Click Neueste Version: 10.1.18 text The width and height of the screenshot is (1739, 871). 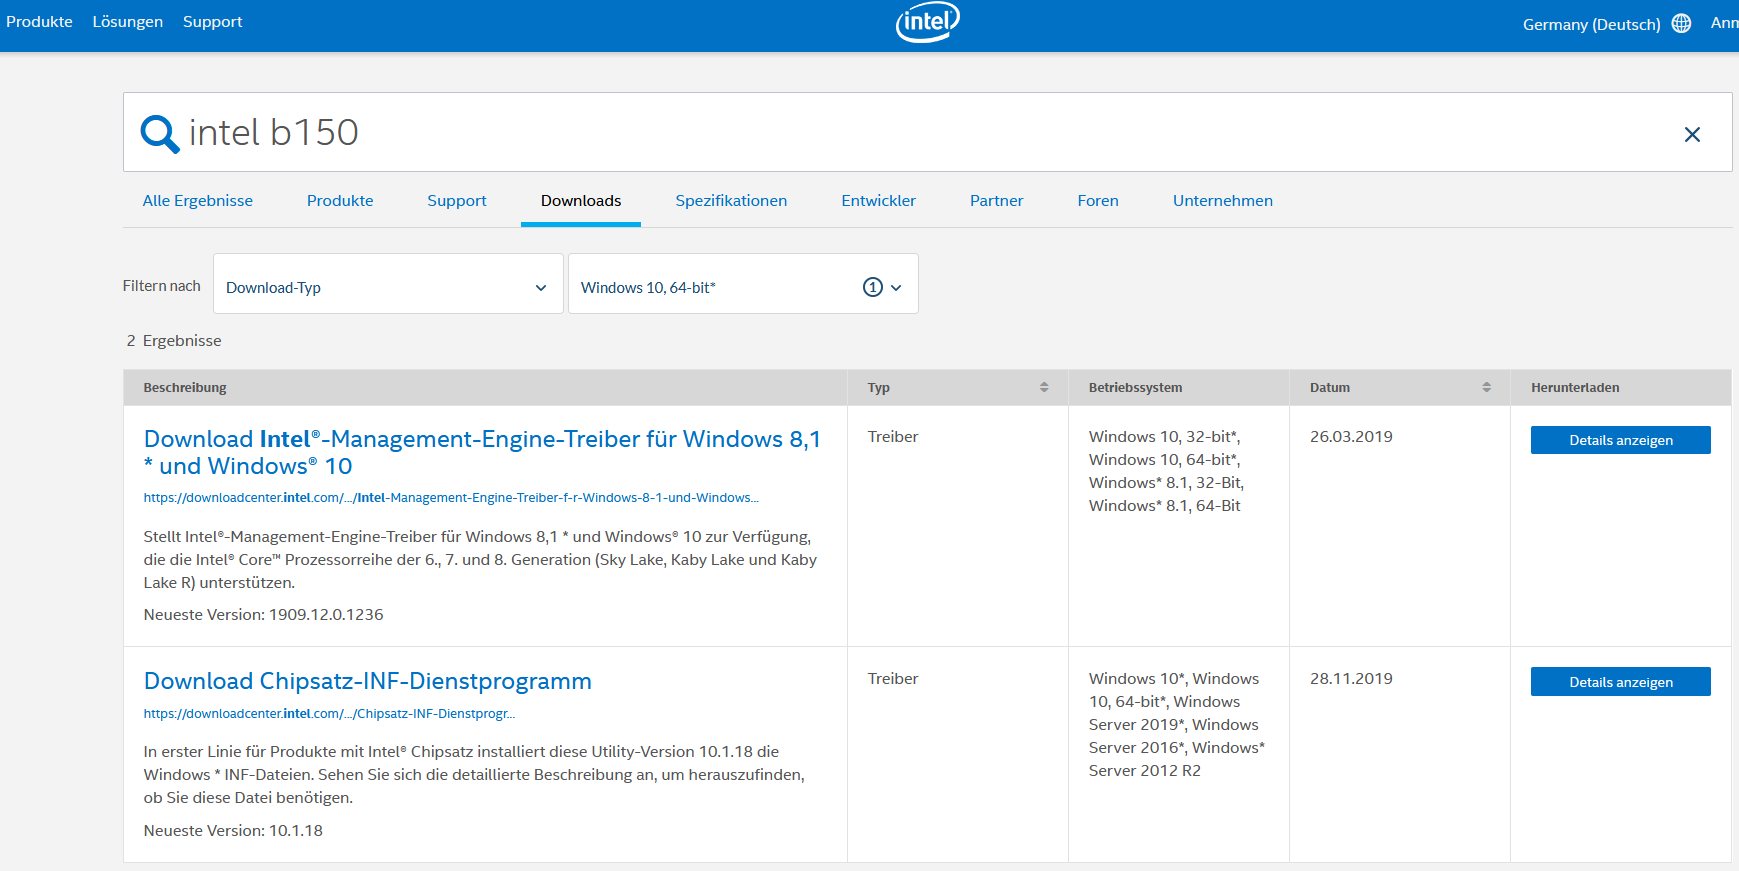click(x=233, y=831)
